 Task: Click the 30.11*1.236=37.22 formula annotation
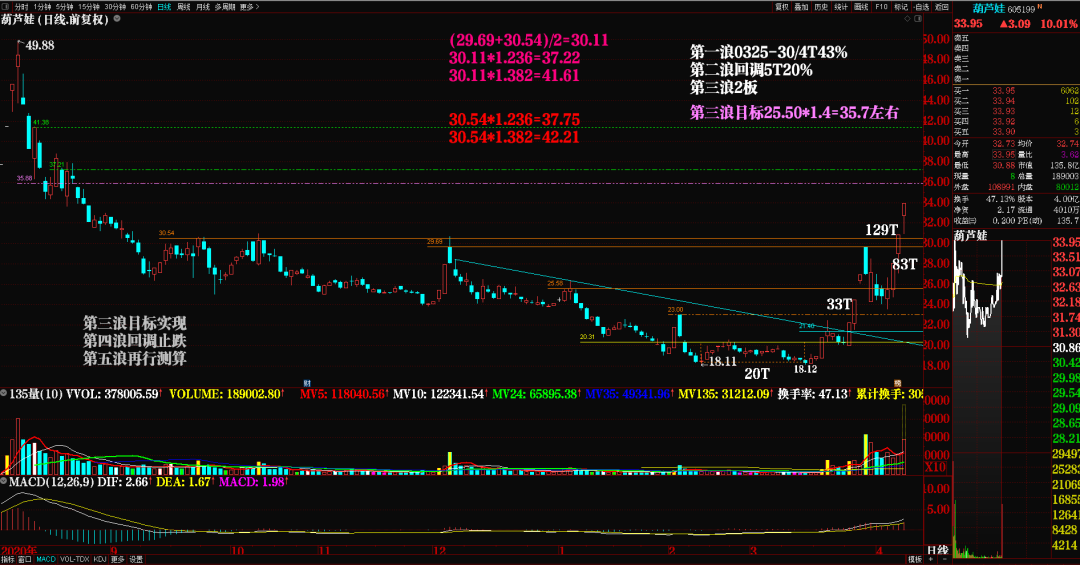(x=515, y=58)
